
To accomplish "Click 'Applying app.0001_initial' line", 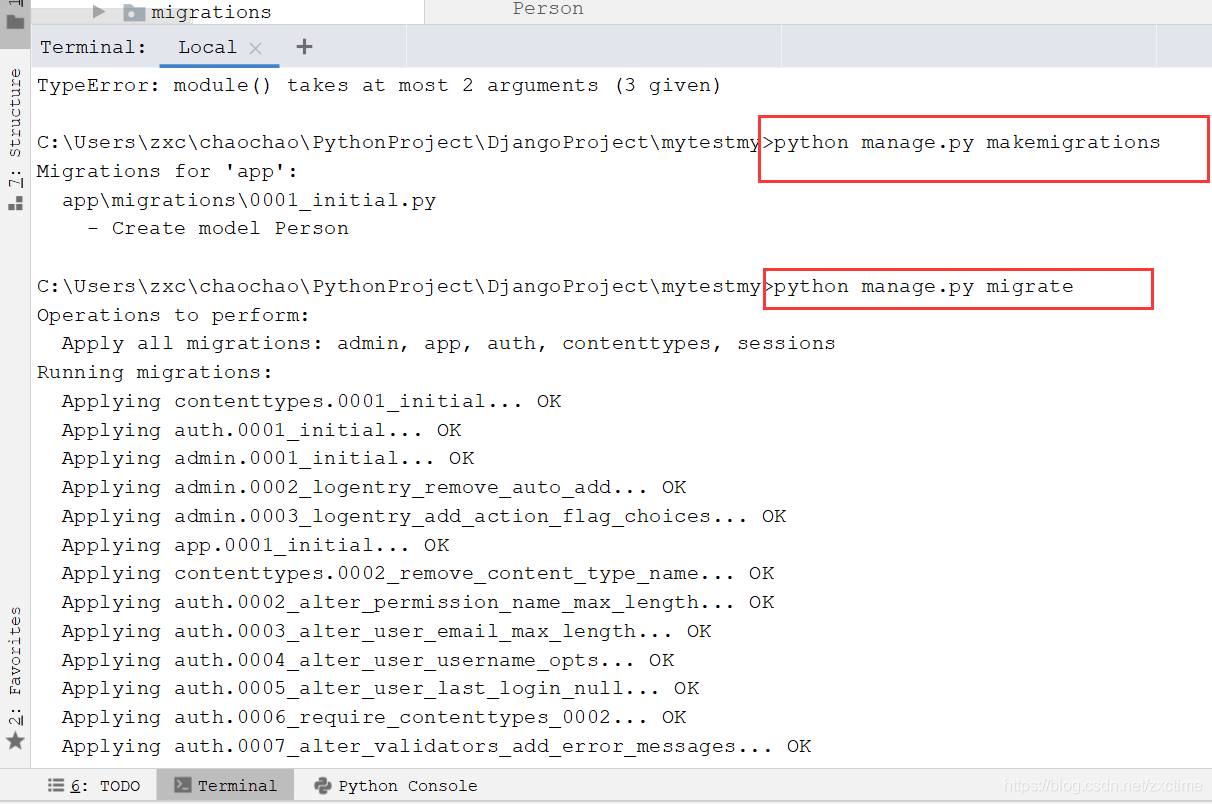I will (256, 546).
